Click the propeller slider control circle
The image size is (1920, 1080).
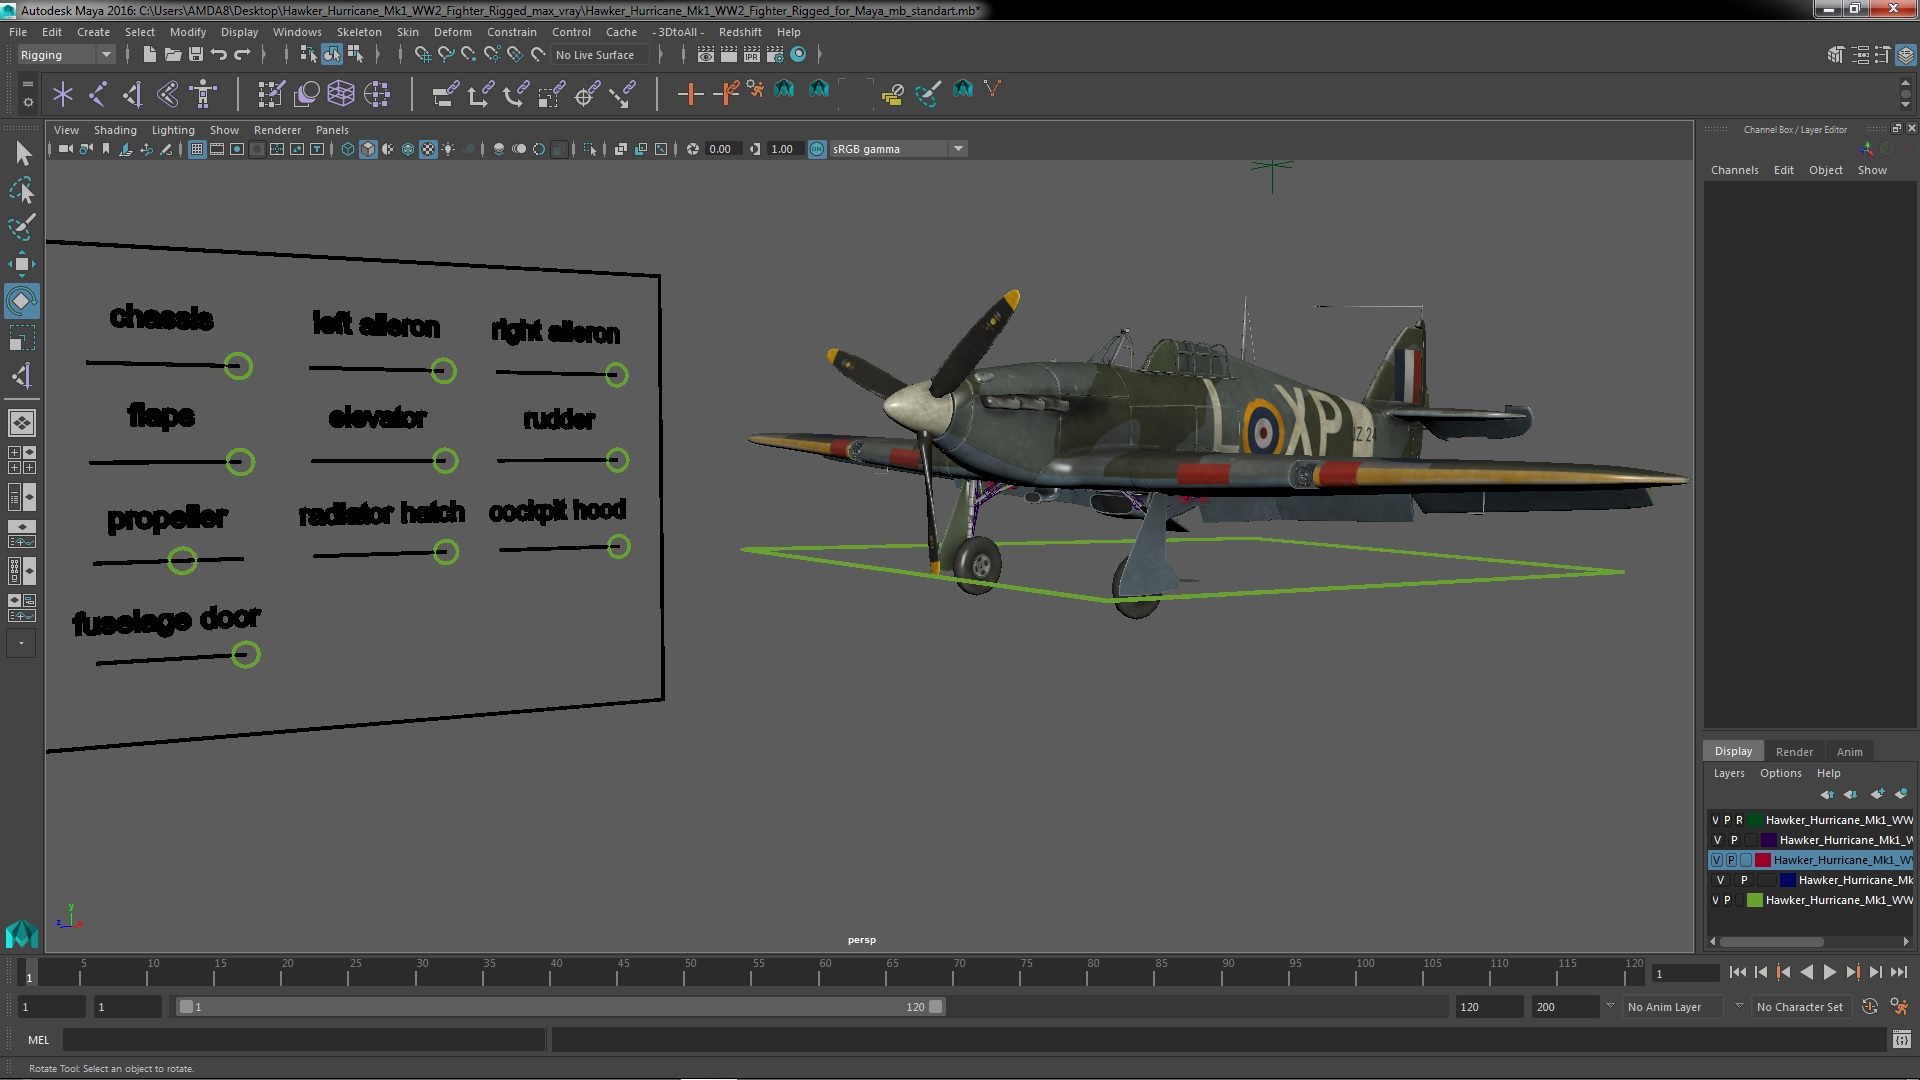(x=182, y=560)
